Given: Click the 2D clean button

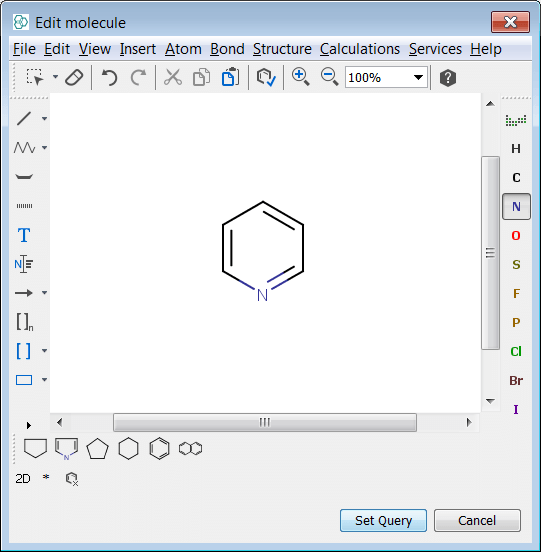Looking at the screenshot, I should (23, 478).
